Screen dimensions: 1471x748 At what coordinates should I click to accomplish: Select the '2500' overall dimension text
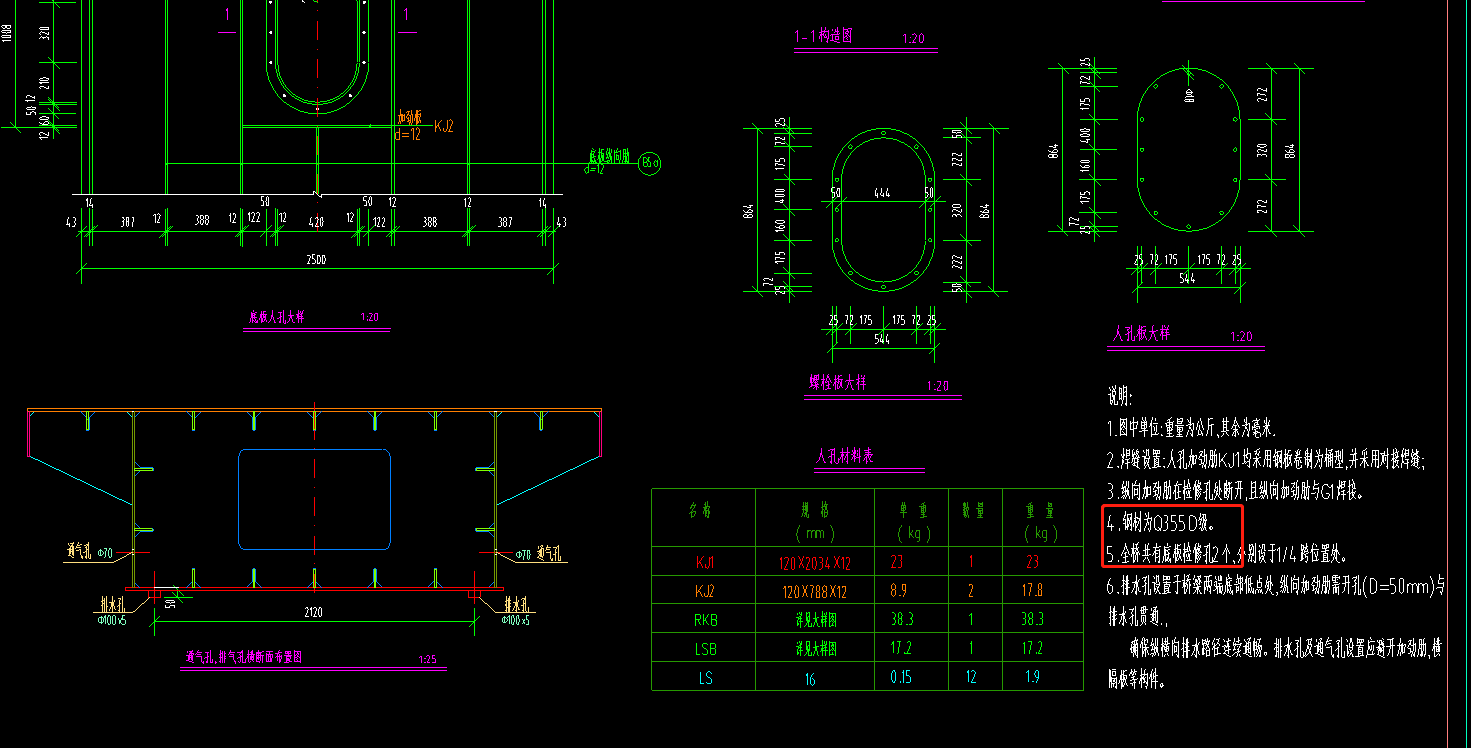(x=317, y=260)
